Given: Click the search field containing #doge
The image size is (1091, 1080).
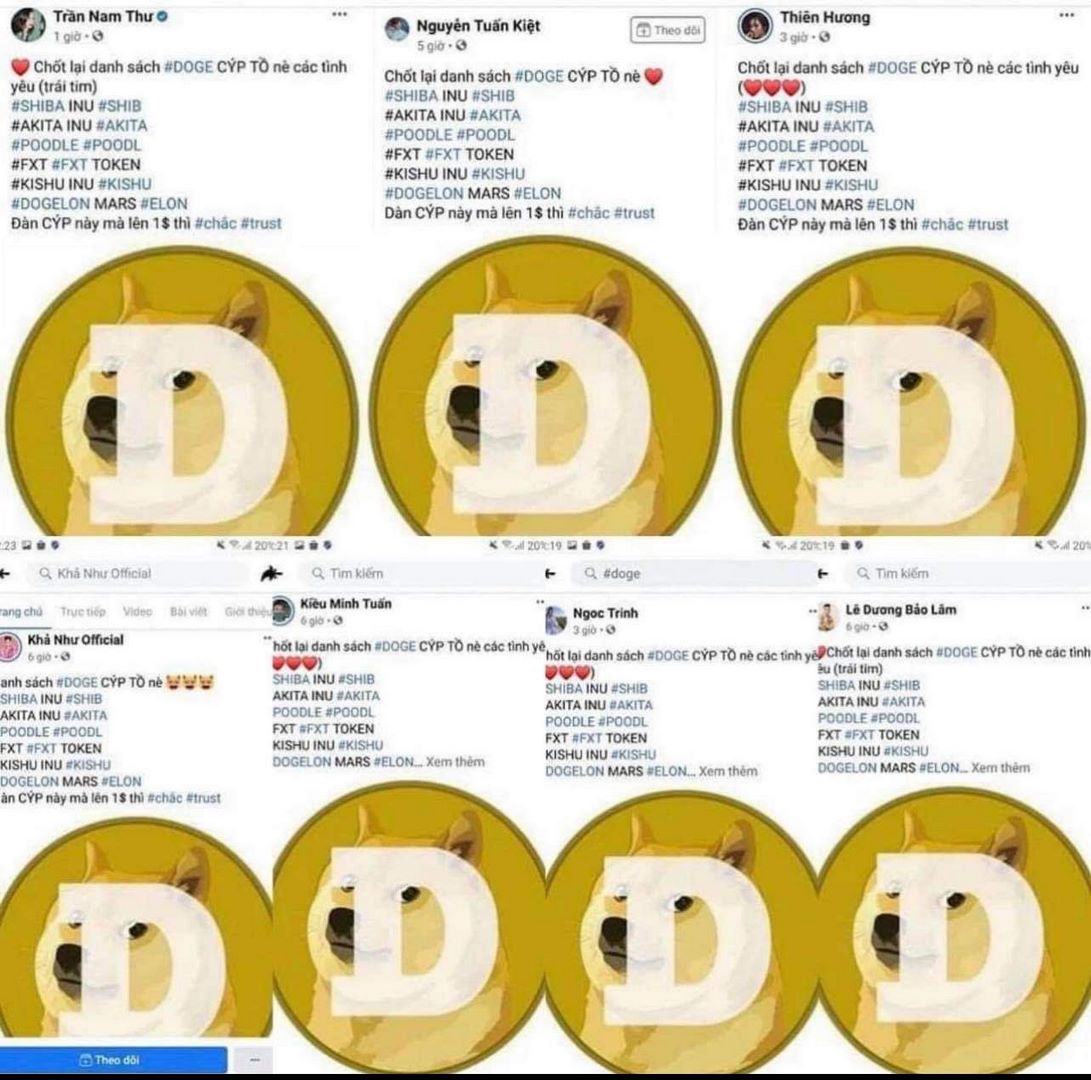Looking at the screenshot, I should pos(694,573).
